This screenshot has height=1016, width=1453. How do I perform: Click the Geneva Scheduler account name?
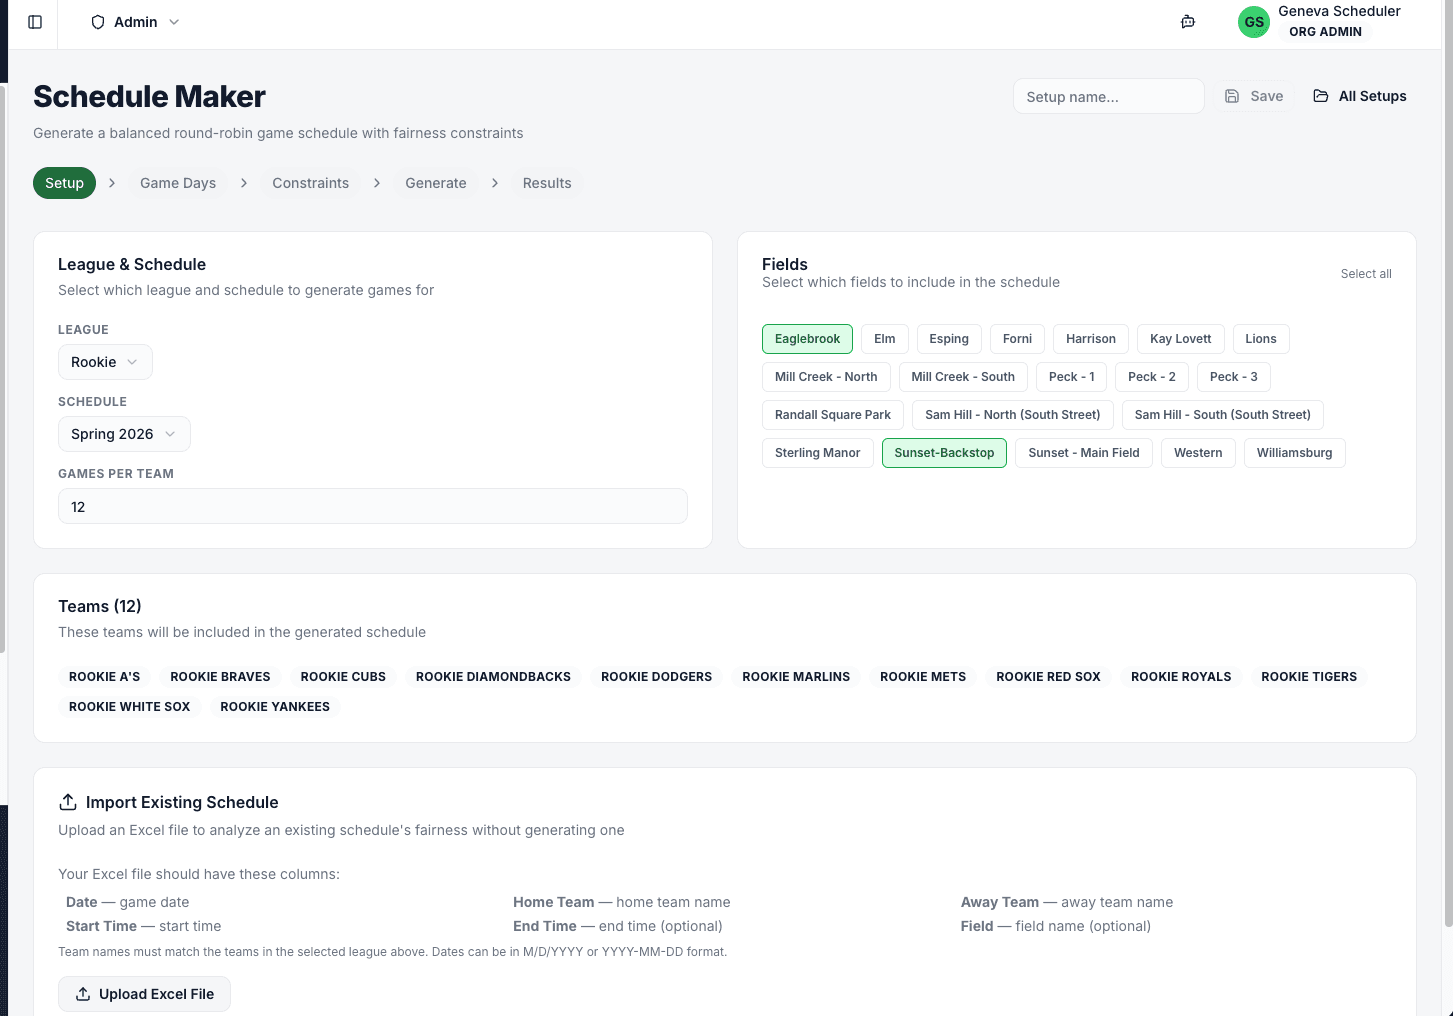[x=1339, y=11]
